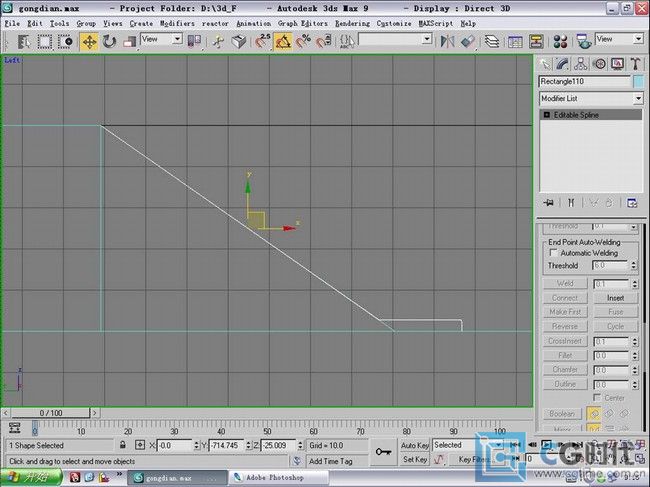Click the Use Pivot Point Center icon
The image size is (650, 487).
194,41
